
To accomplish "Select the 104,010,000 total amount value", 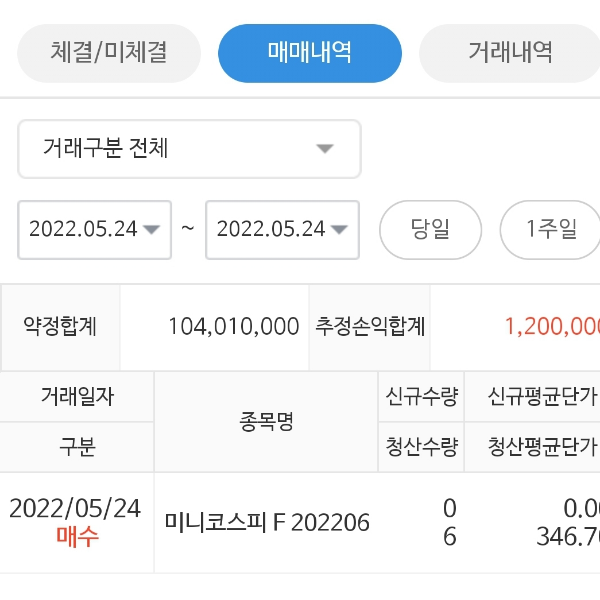I will click(233, 326).
